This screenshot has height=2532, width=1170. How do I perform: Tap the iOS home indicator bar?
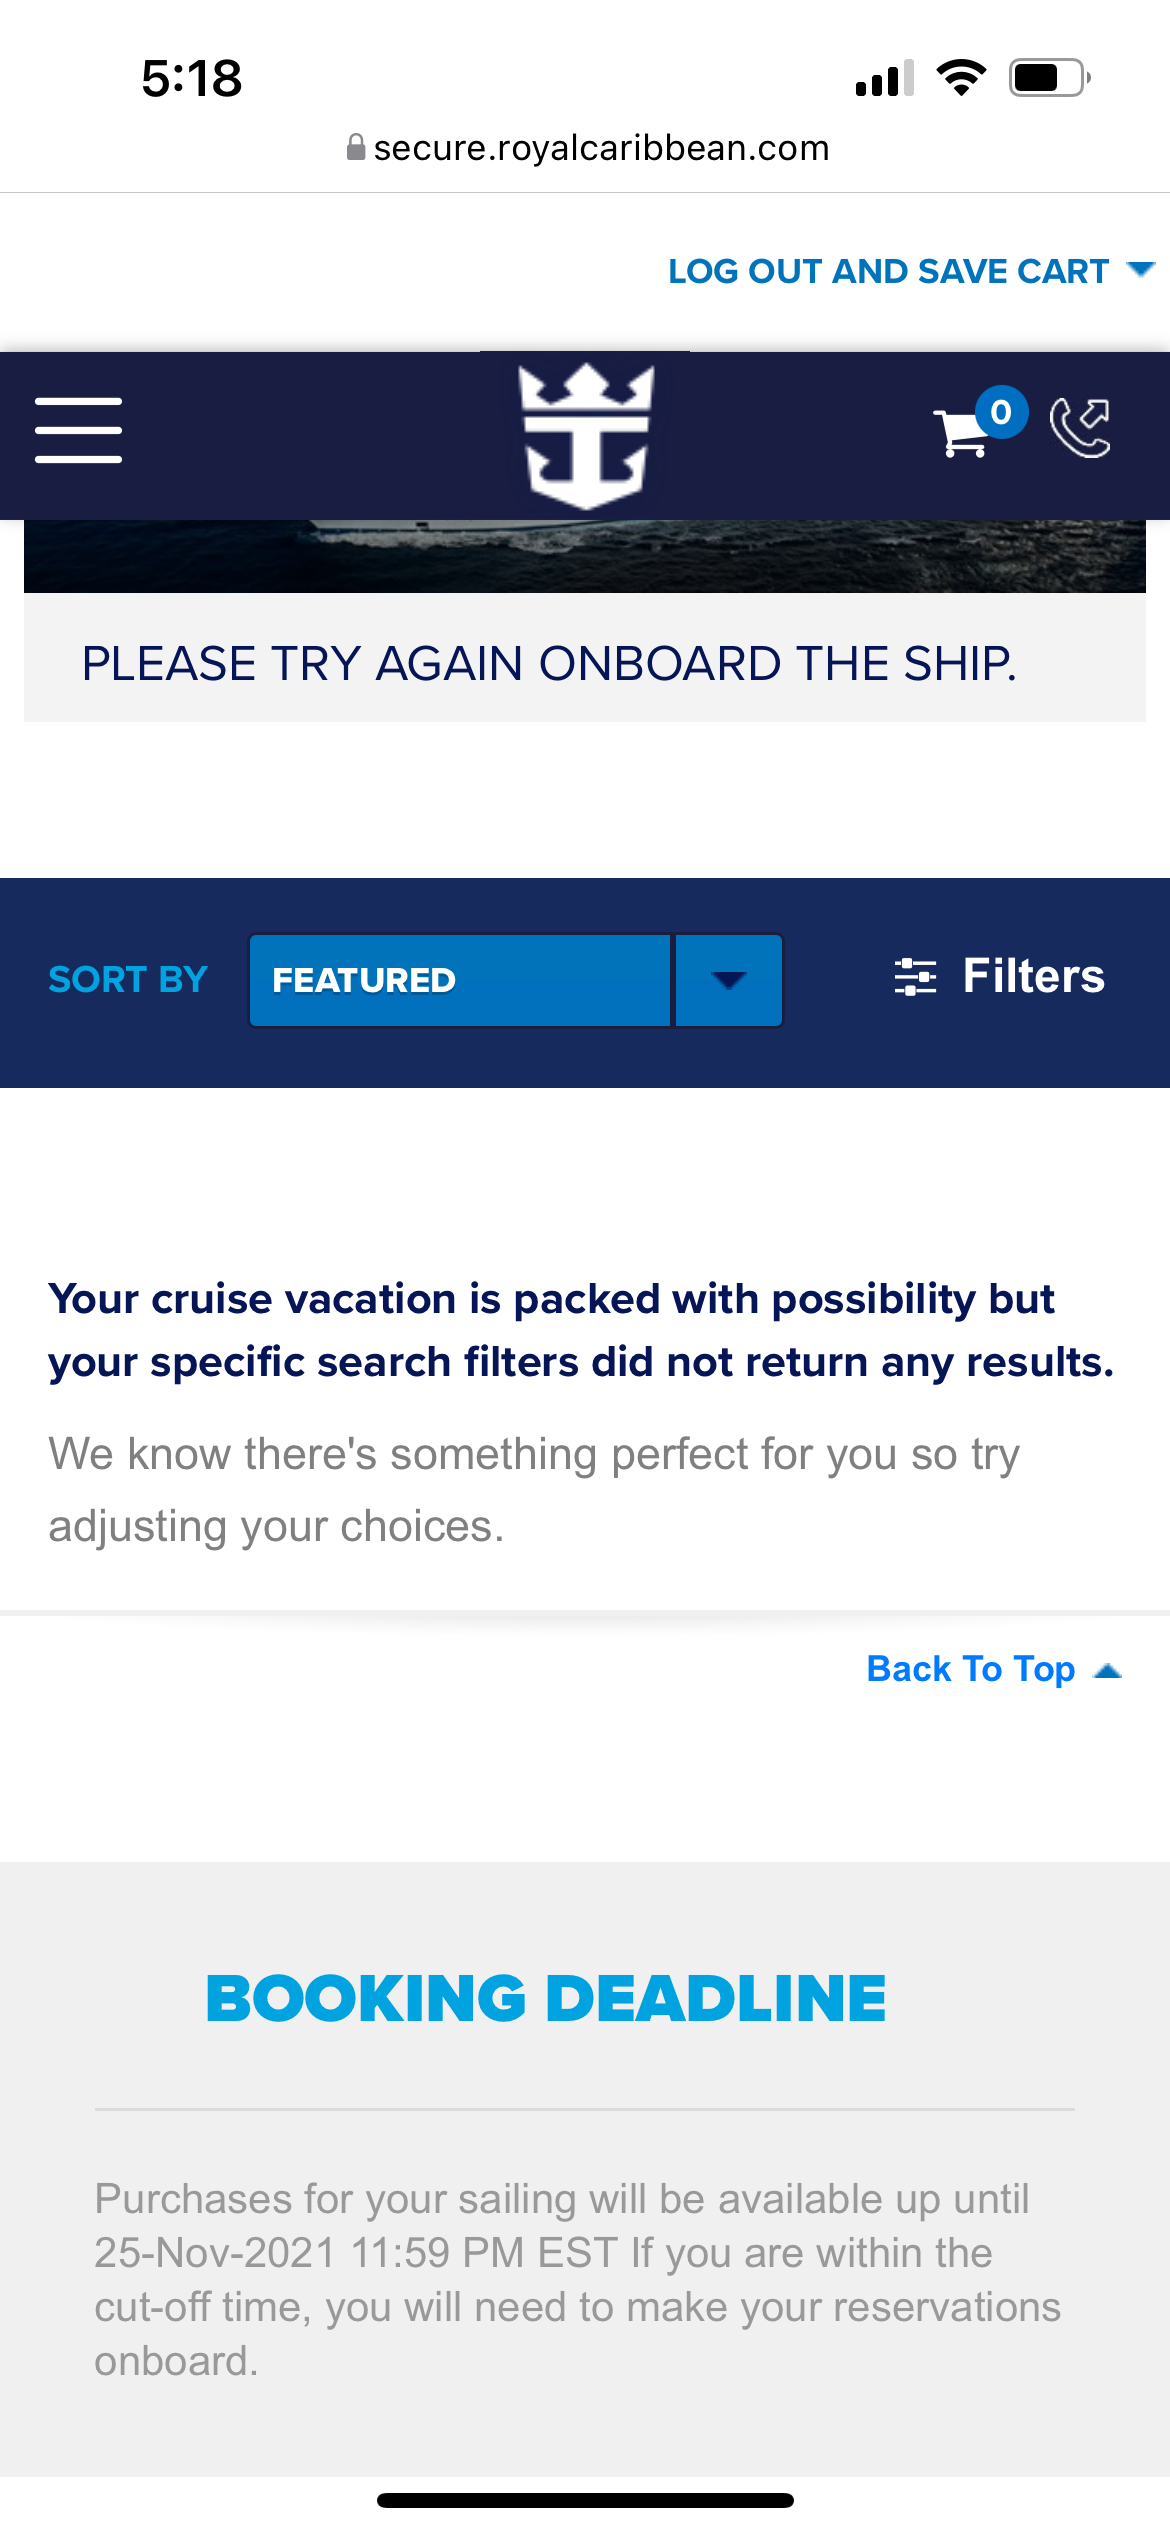[x=585, y=2500]
